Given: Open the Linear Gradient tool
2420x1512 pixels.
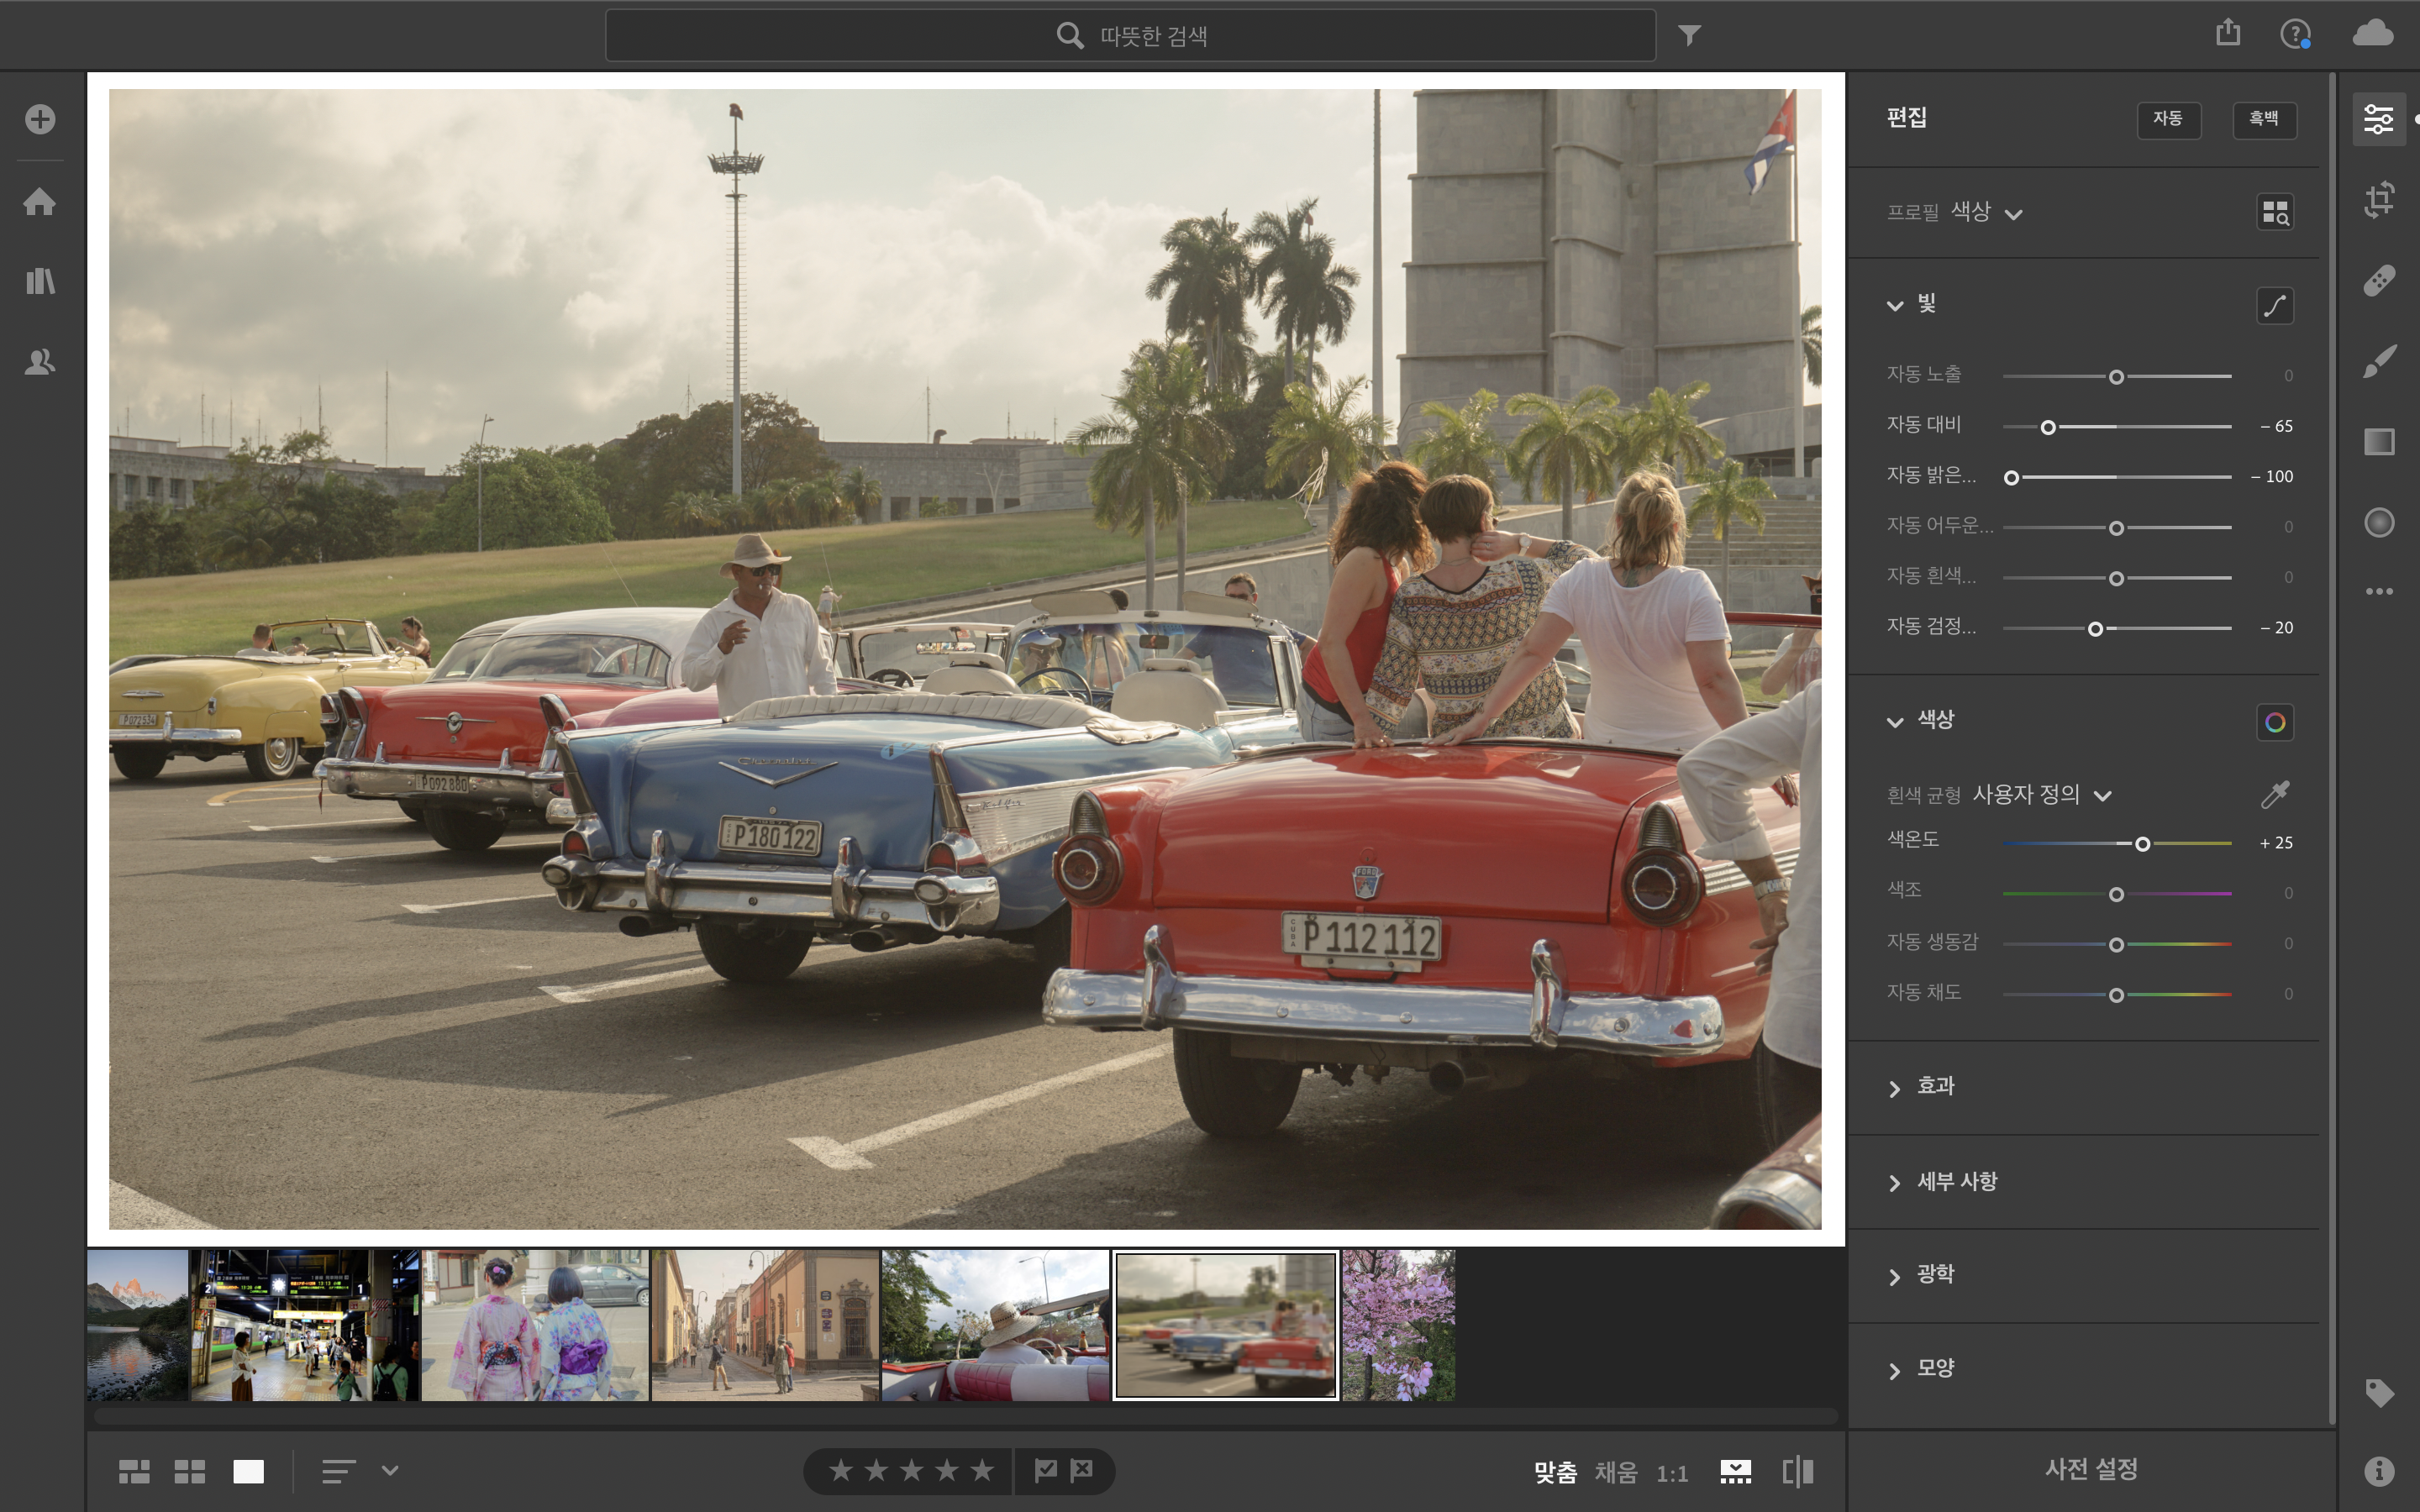Looking at the screenshot, I should (2379, 441).
